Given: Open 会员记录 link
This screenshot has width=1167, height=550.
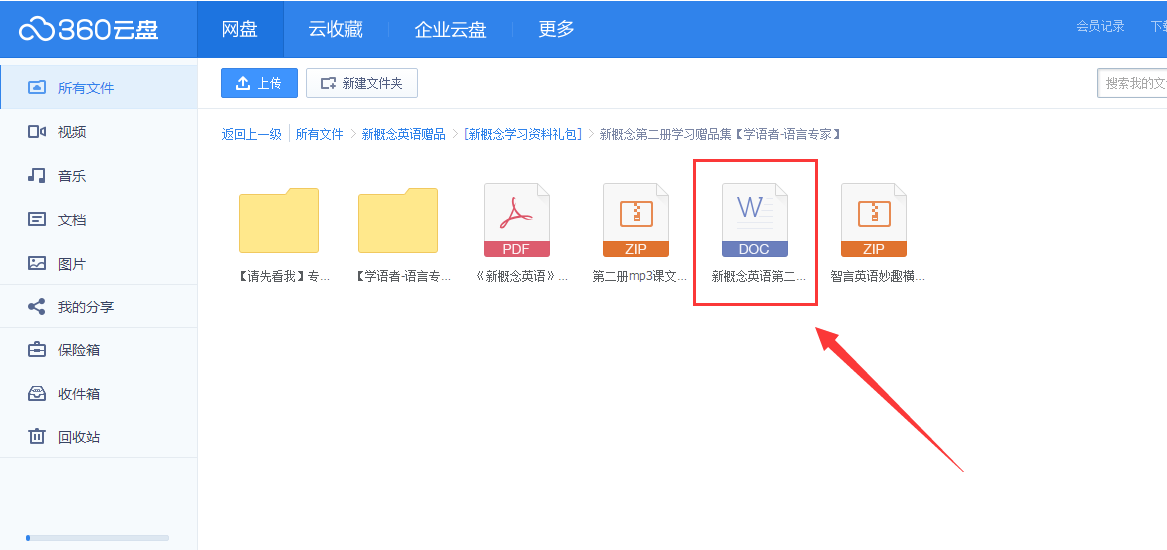Looking at the screenshot, I should (1100, 26).
